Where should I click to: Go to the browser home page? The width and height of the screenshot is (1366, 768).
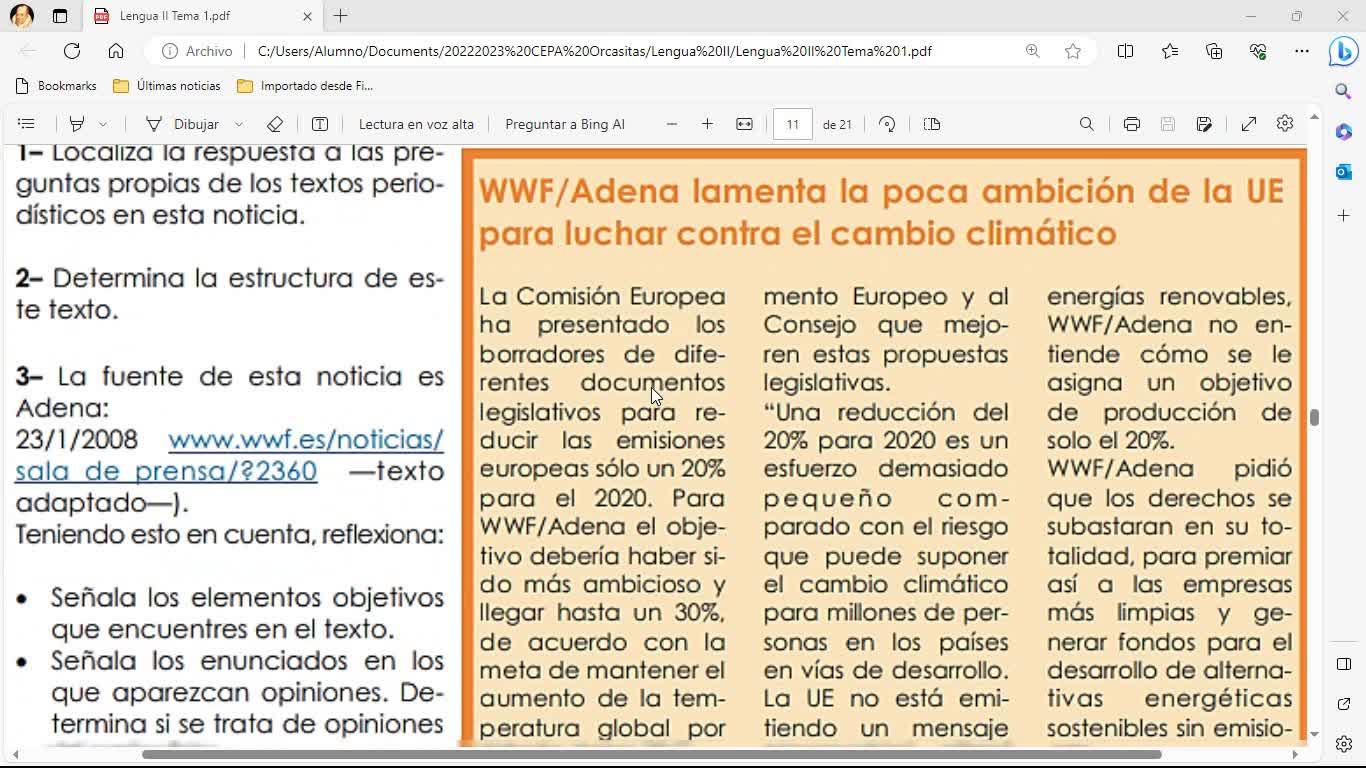tap(116, 51)
